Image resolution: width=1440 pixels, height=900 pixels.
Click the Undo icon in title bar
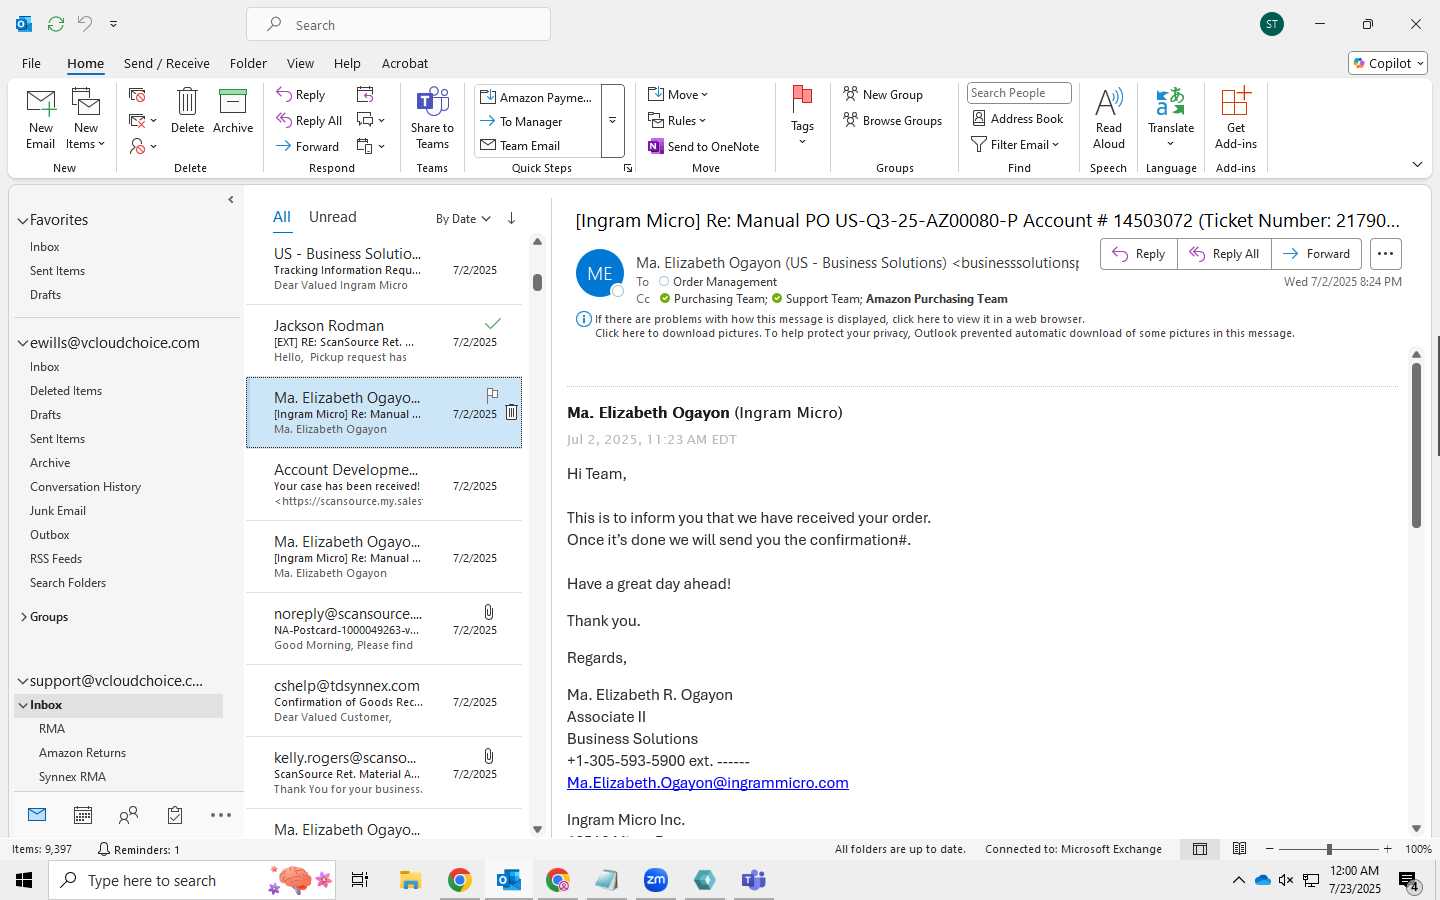(85, 23)
